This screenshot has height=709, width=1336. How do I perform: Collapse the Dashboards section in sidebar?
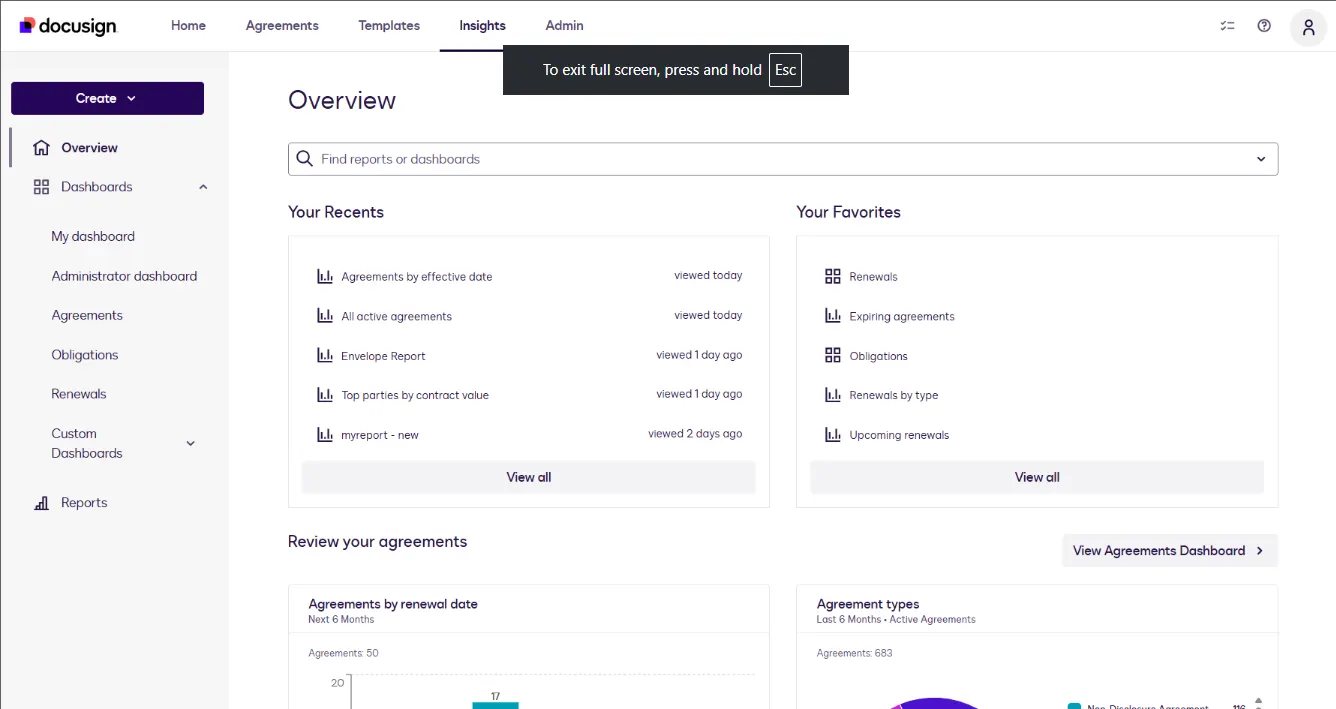pyautogui.click(x=203, y=187)
